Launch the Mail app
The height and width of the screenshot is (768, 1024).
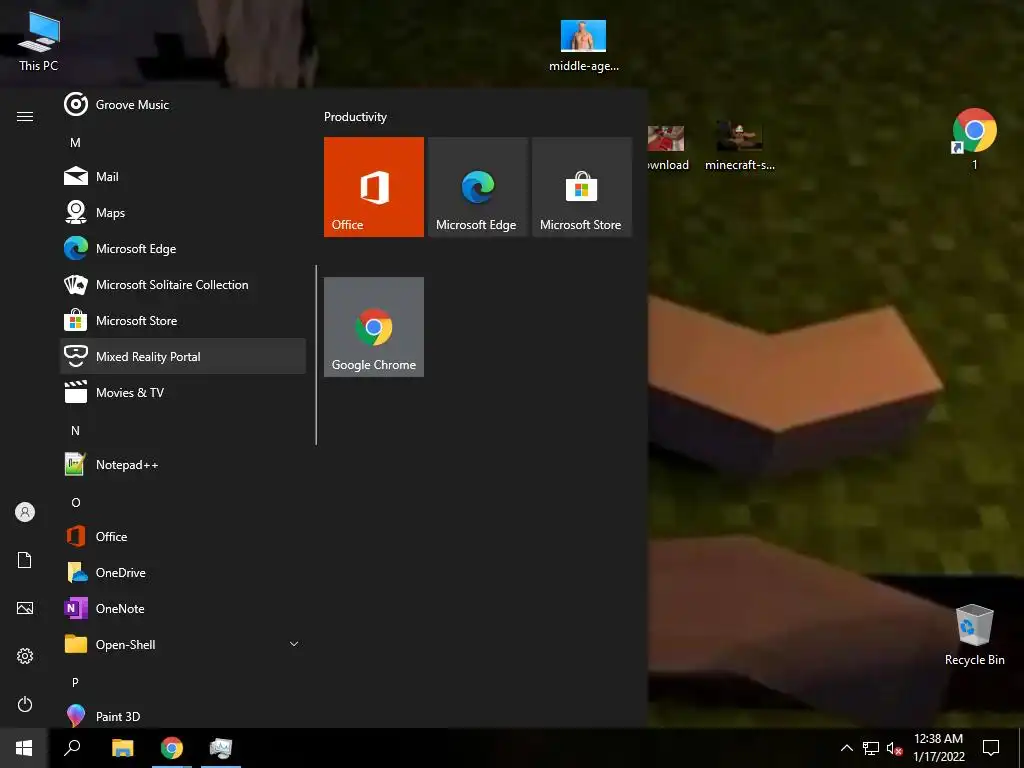click(x=183, y=176)
